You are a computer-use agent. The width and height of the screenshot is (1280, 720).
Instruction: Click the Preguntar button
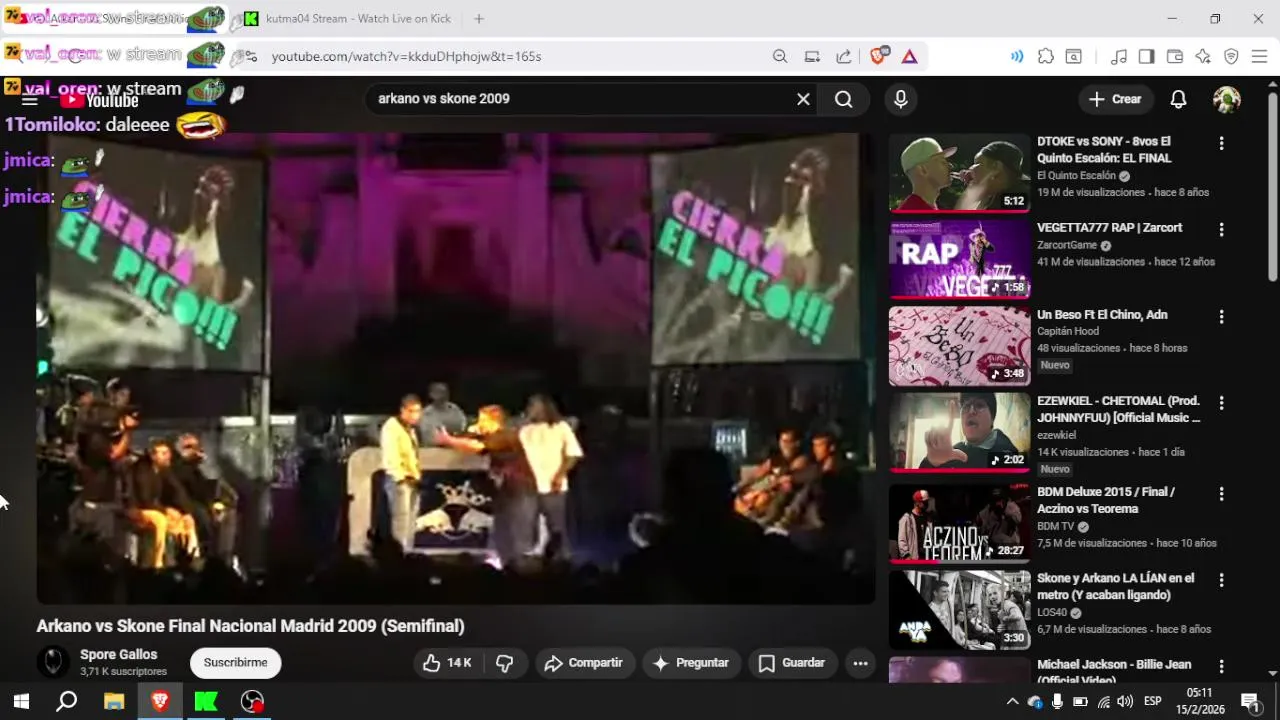coord(691,663)
